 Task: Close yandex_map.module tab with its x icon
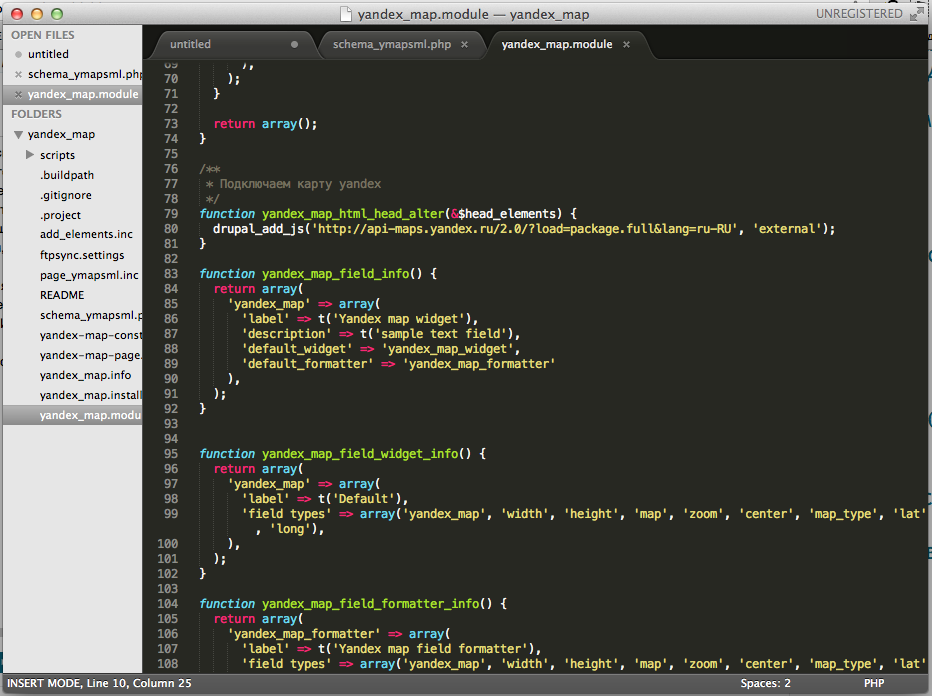click(626, 45)
